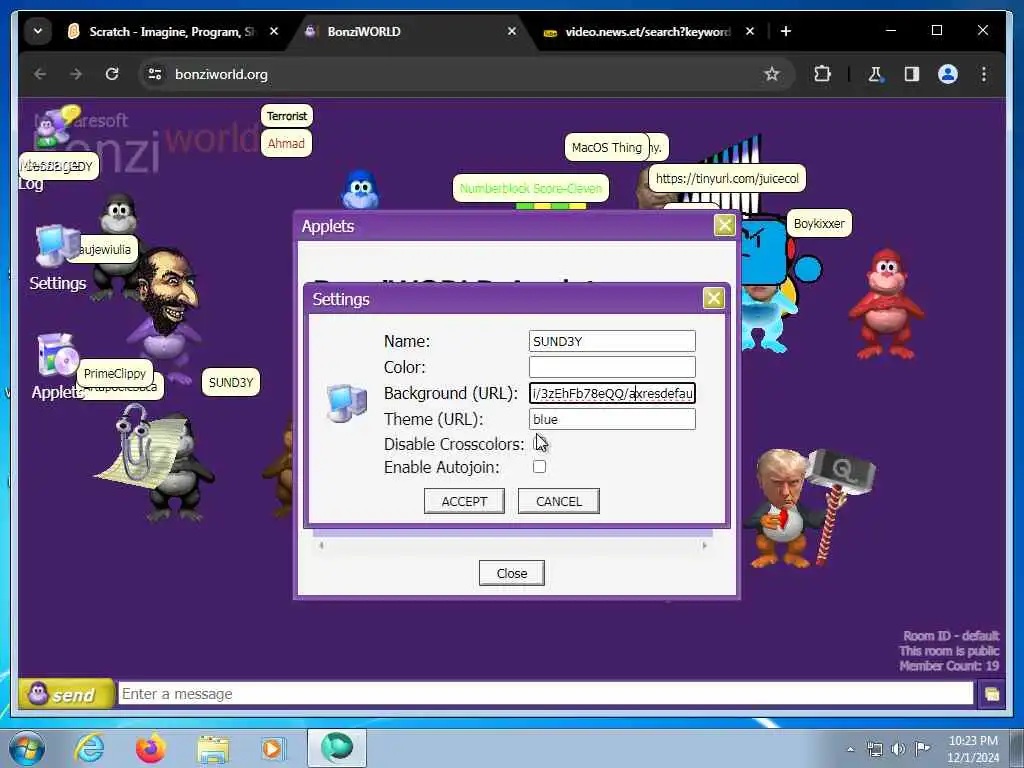
Task: Open the Chrome profile avatar
Action: pos(948,74)
